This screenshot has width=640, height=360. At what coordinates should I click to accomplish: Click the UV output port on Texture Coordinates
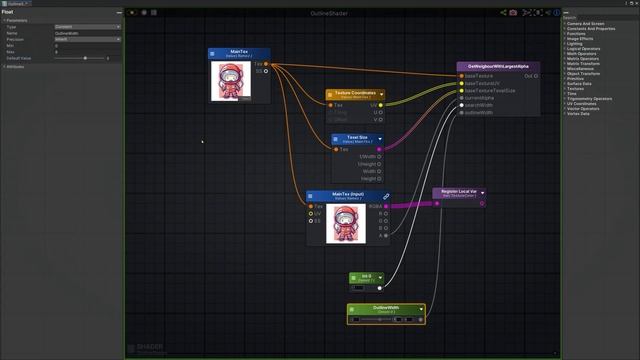380,105
